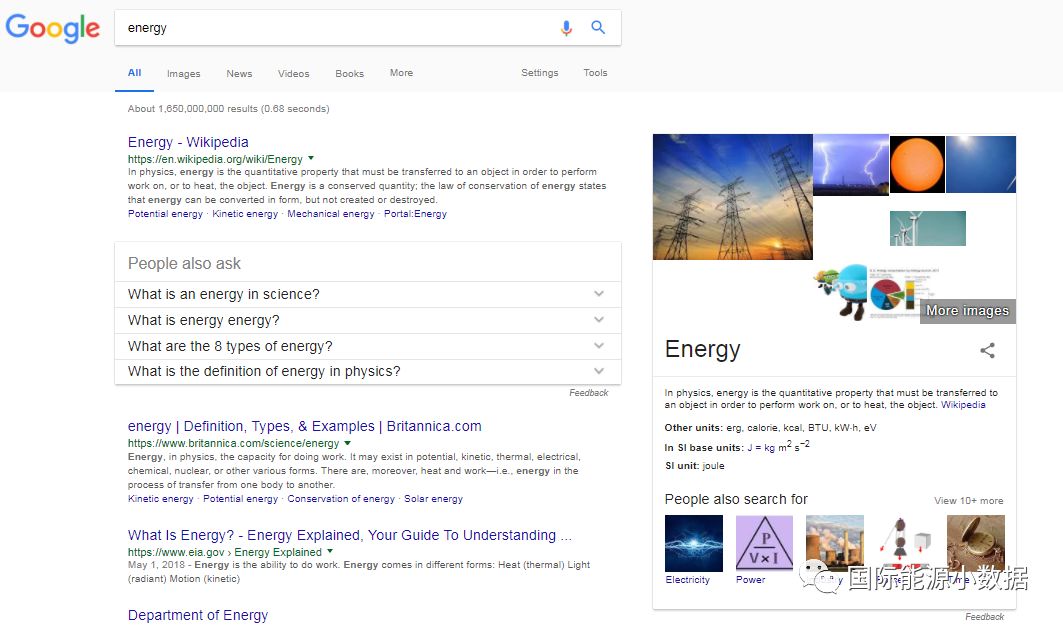Open the Potential energy Britannica sitelink
The width and height of the screenshot is (1063, 625).
[x=240, y=498]
